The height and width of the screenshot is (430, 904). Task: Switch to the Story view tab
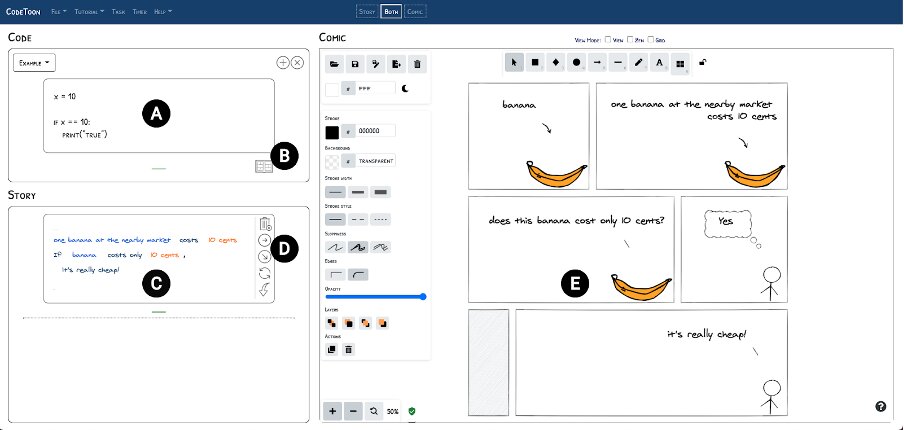click(367, 11)
